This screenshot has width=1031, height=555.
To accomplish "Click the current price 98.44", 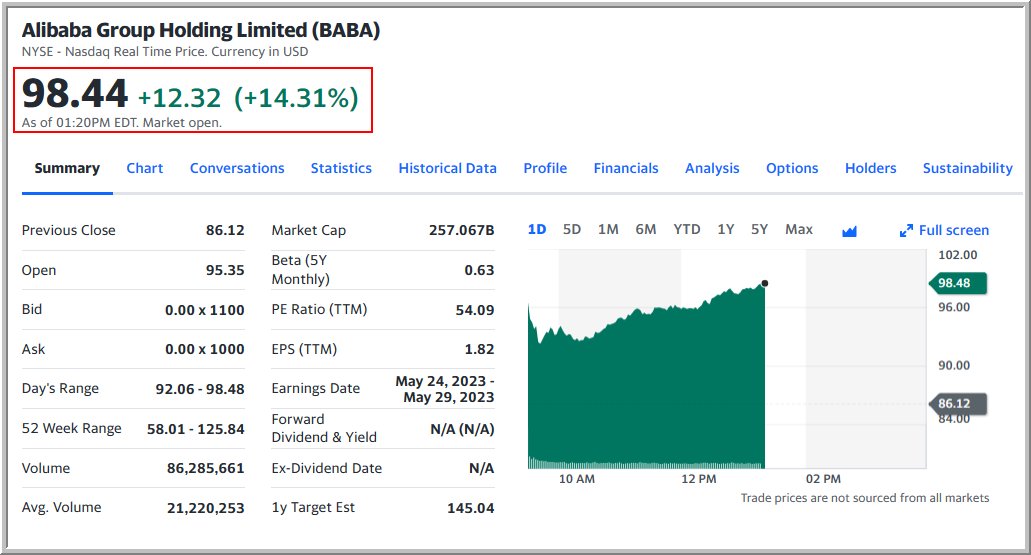I will tap(75, 93).
